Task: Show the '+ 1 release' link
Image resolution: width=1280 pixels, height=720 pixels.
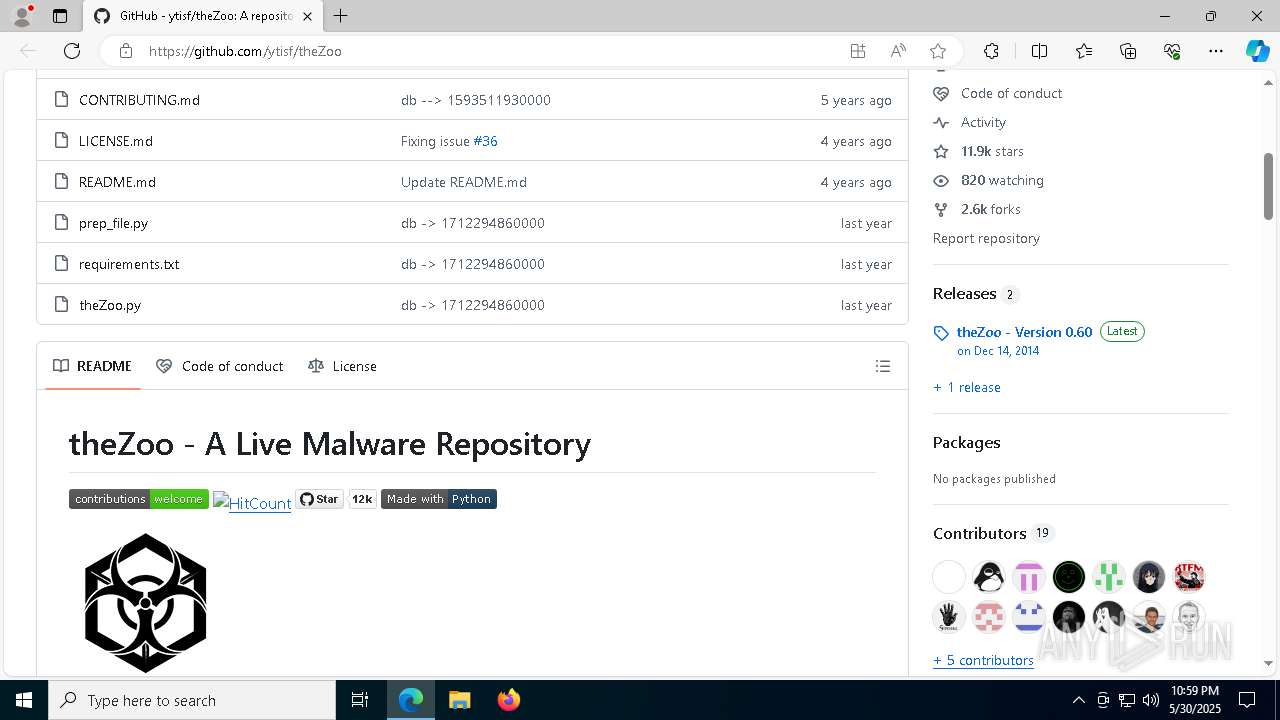Action: click(x=966, y=387)
